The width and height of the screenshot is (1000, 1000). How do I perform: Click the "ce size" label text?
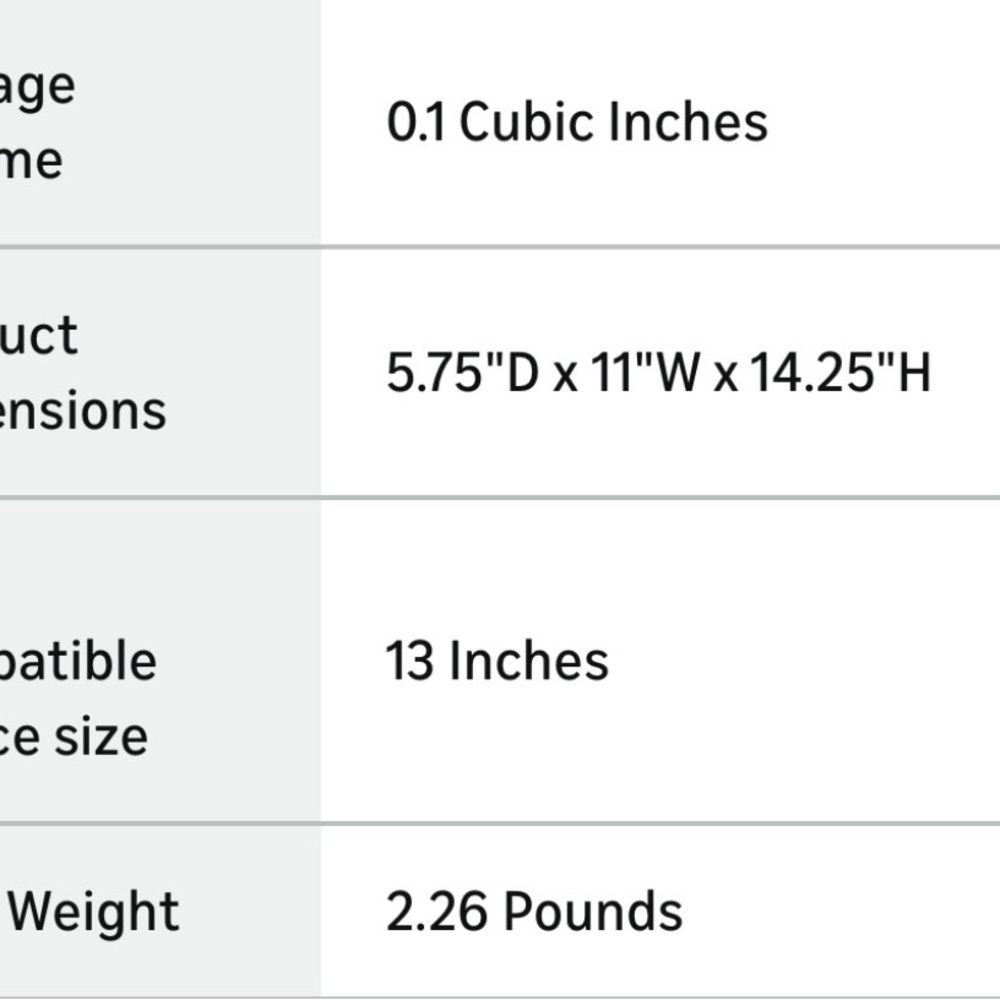click(x=73, y=737)
